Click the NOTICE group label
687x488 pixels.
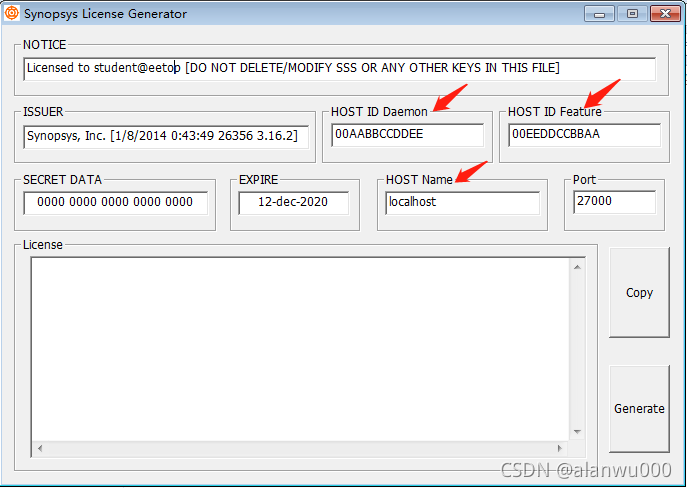click(45, 45)
